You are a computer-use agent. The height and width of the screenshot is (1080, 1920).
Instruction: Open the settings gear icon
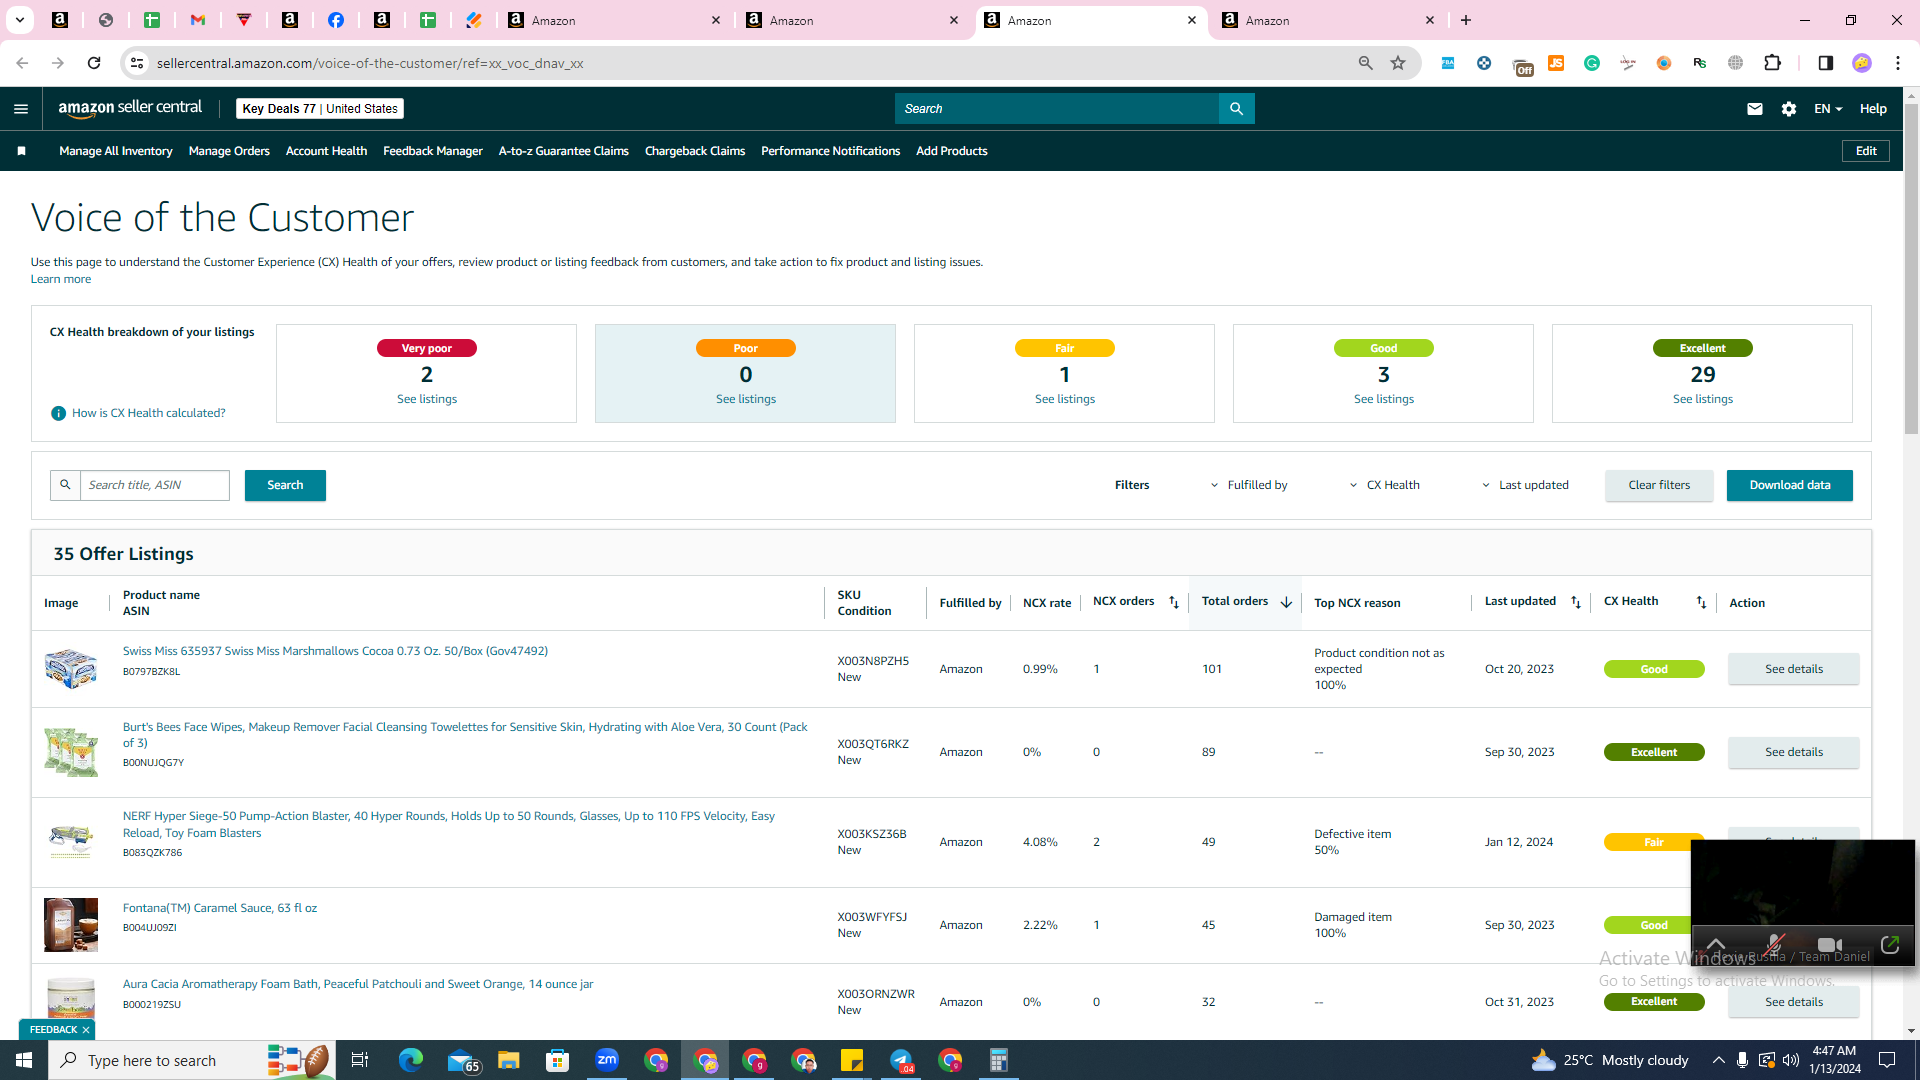tap(1789, 109)
